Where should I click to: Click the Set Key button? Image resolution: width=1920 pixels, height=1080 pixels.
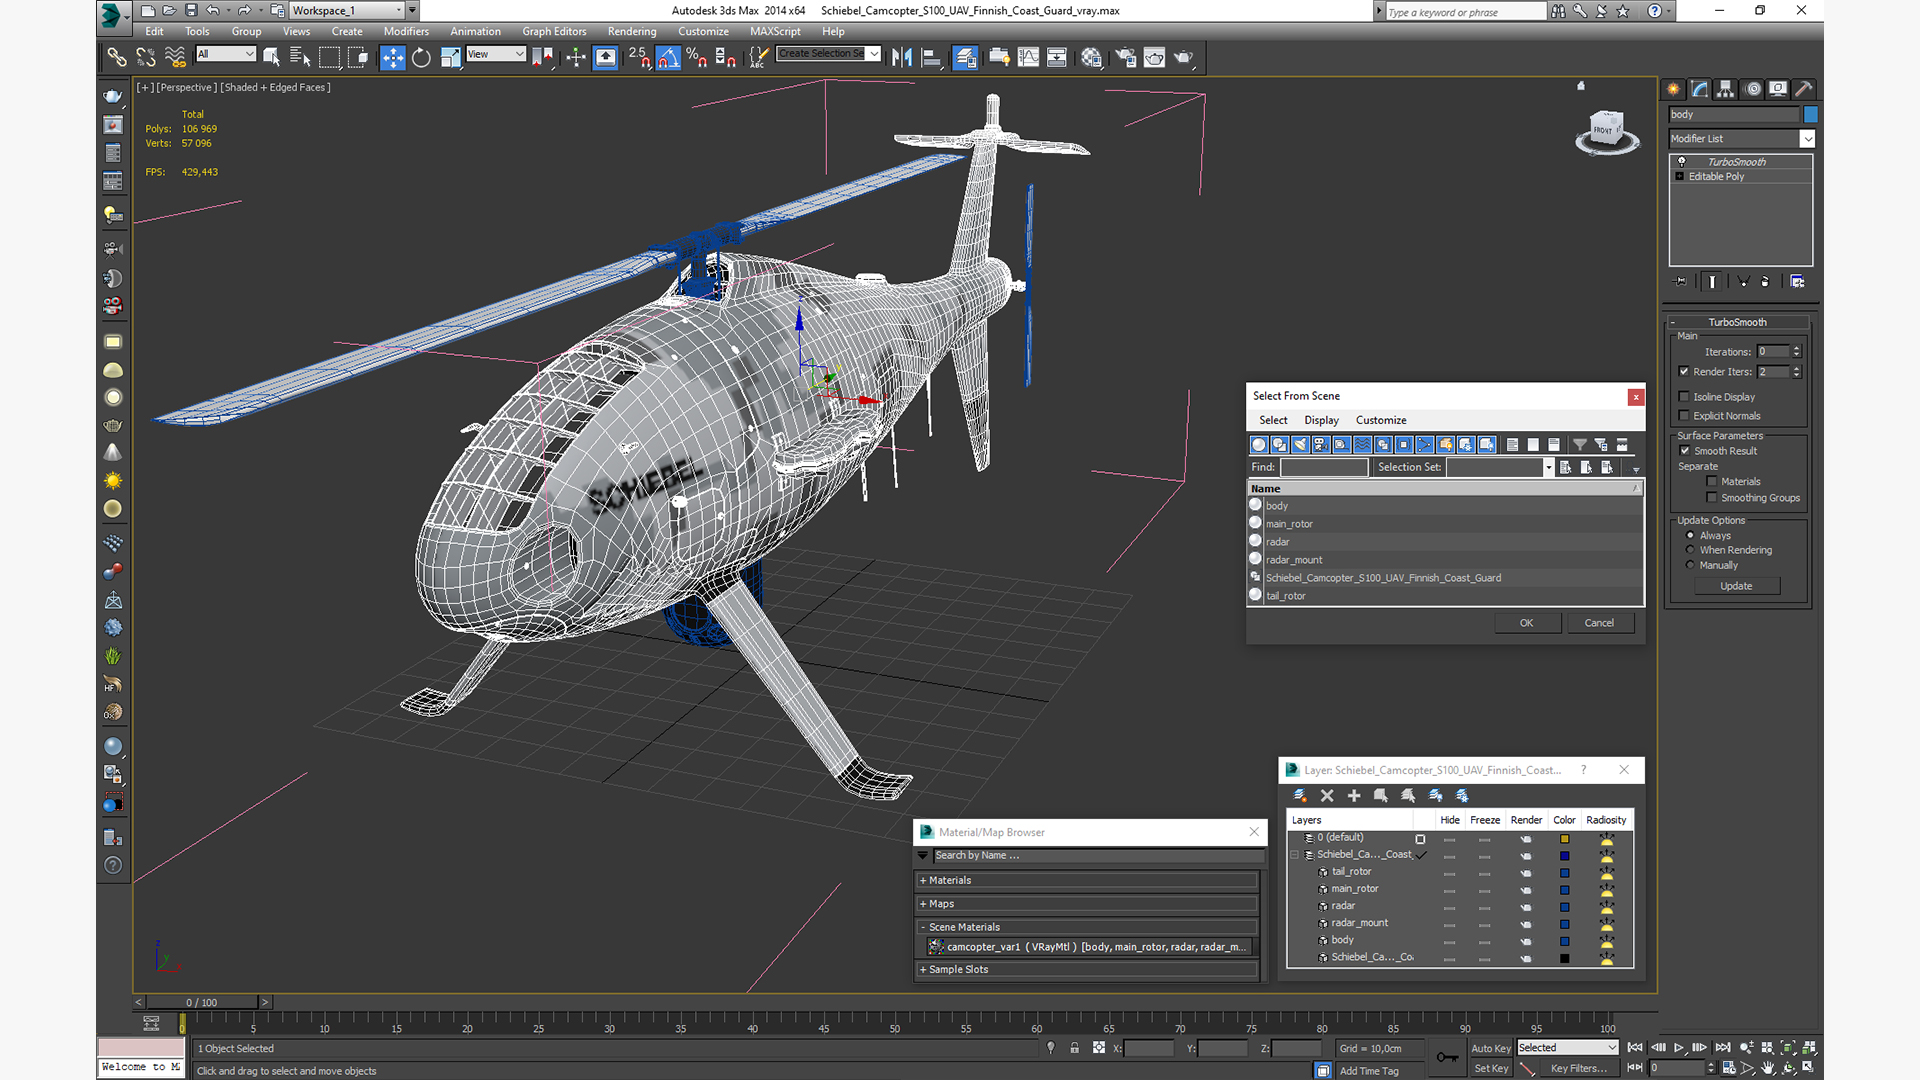click(1490, 1068)
